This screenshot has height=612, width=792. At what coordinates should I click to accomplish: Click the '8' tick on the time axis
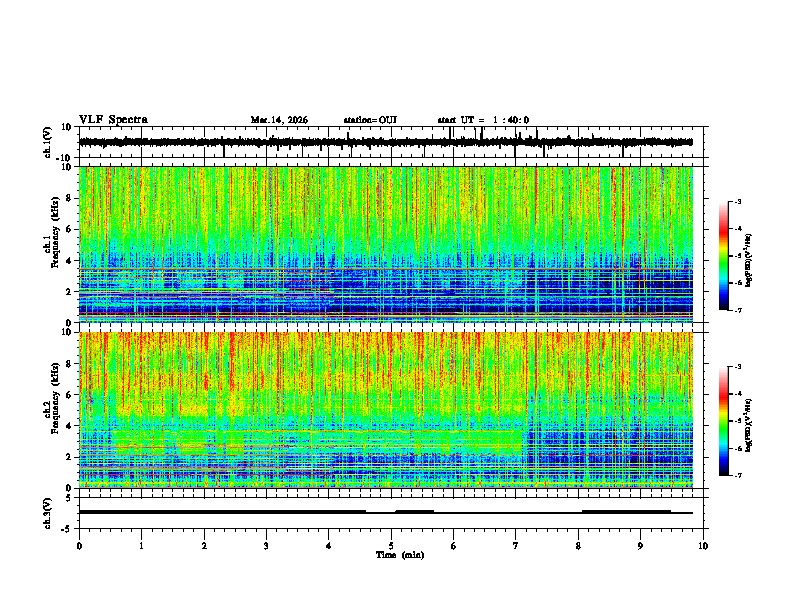[578, 546]
